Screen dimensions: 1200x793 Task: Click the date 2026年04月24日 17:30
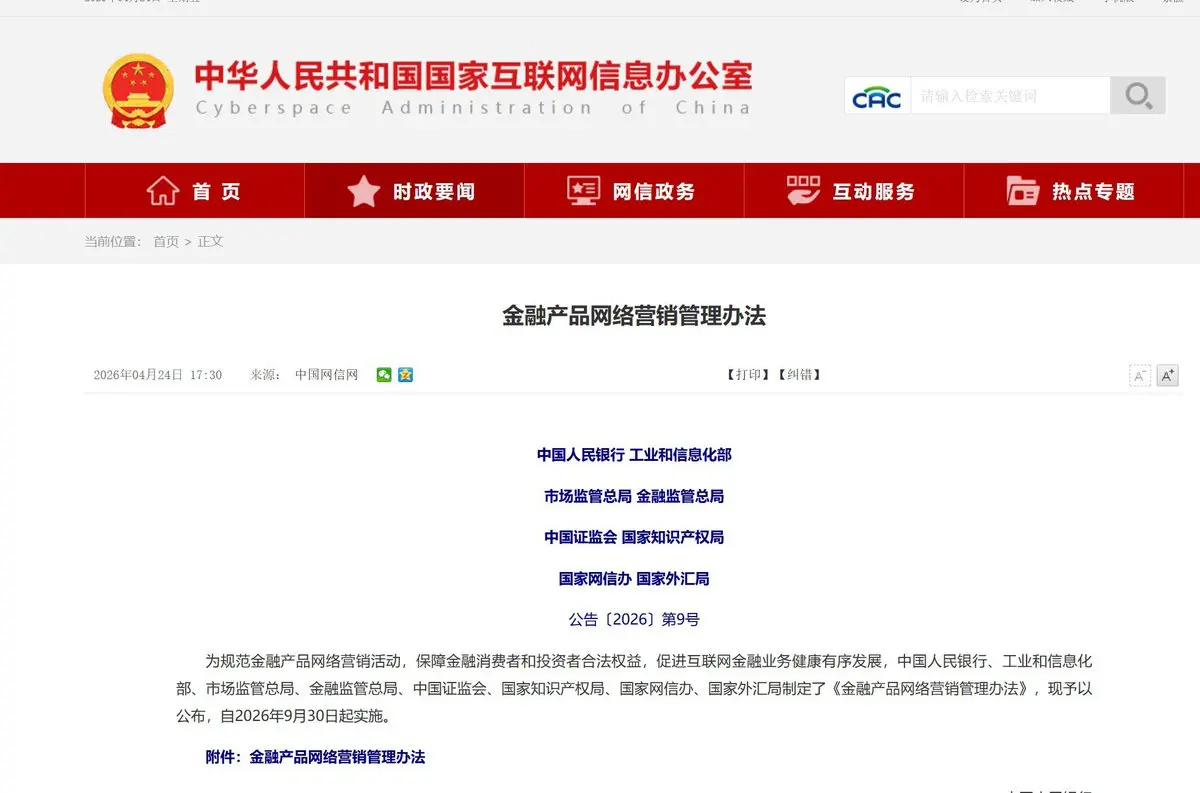point(158,375)
